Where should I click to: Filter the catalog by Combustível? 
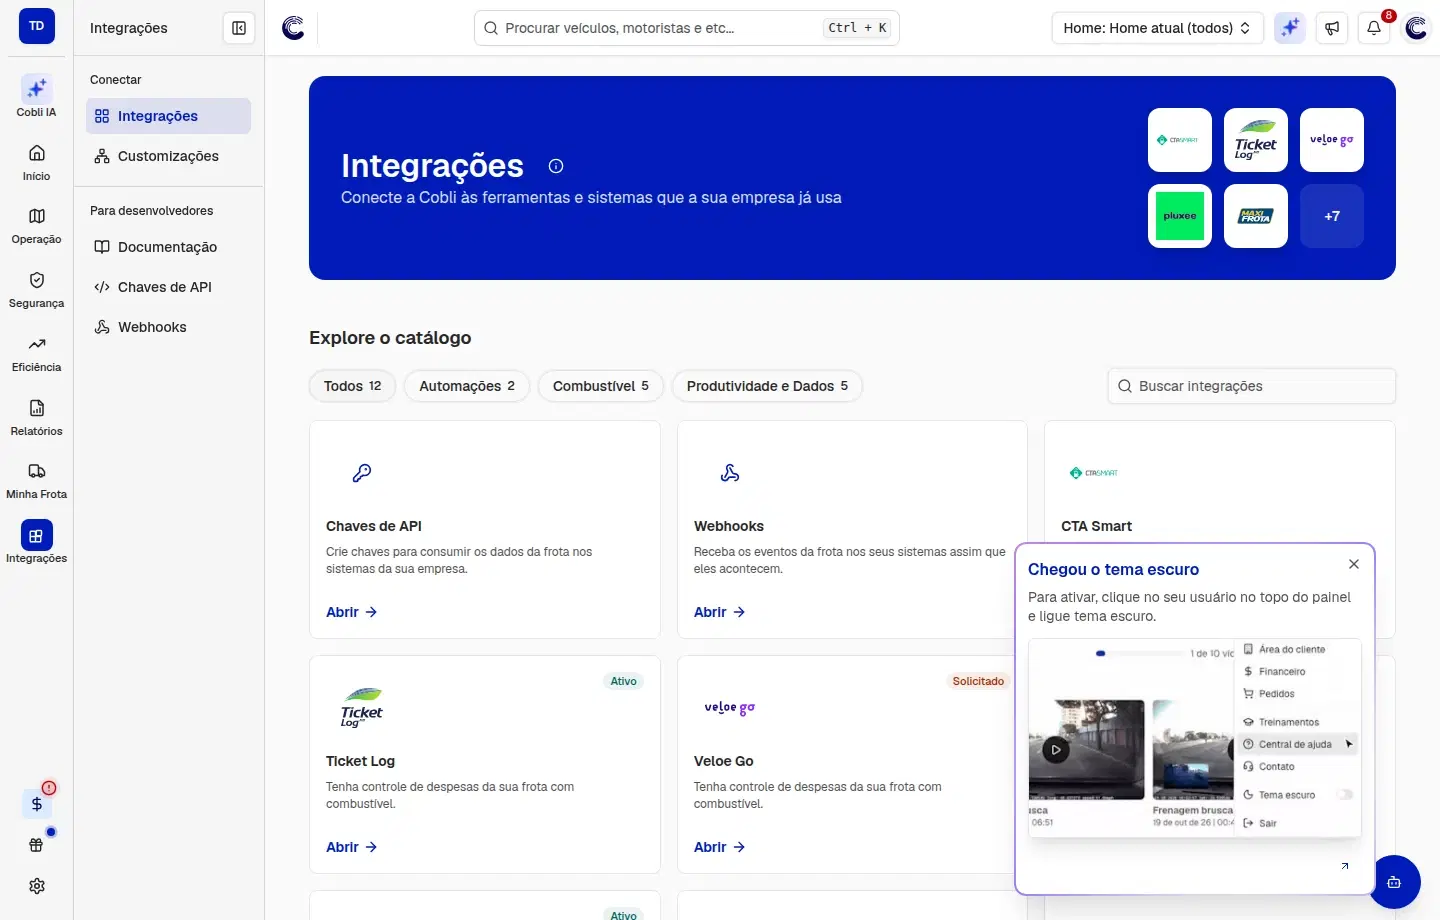tap(600, 386)
